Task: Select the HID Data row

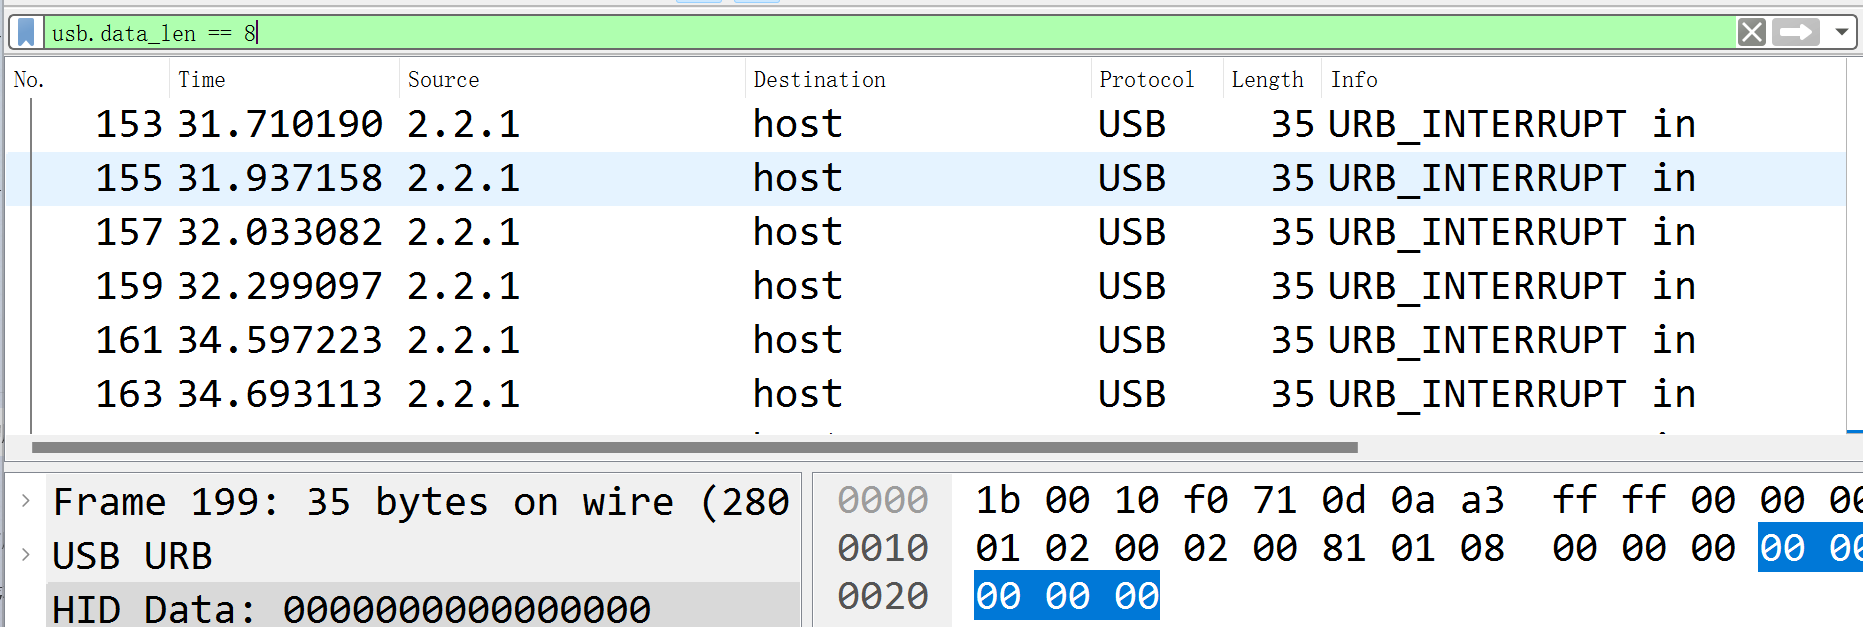Action: (350, 608)
